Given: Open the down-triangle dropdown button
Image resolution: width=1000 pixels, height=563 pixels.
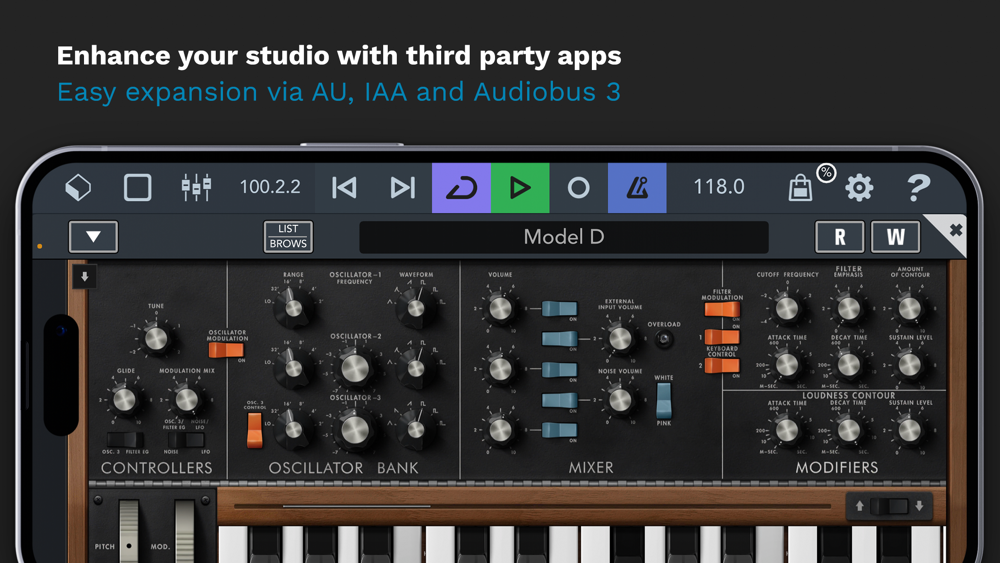Looking at the screenshot, I should (x=93, y=237).
